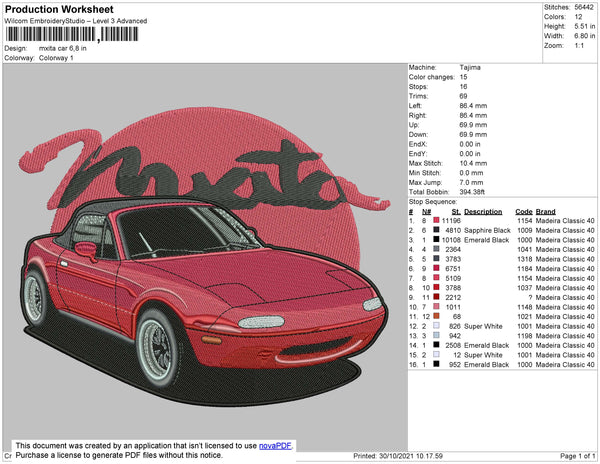This screenshot has width=600, height=464.
Task: Click the Machine value 'Tajima'
Action: click(470, 68)
